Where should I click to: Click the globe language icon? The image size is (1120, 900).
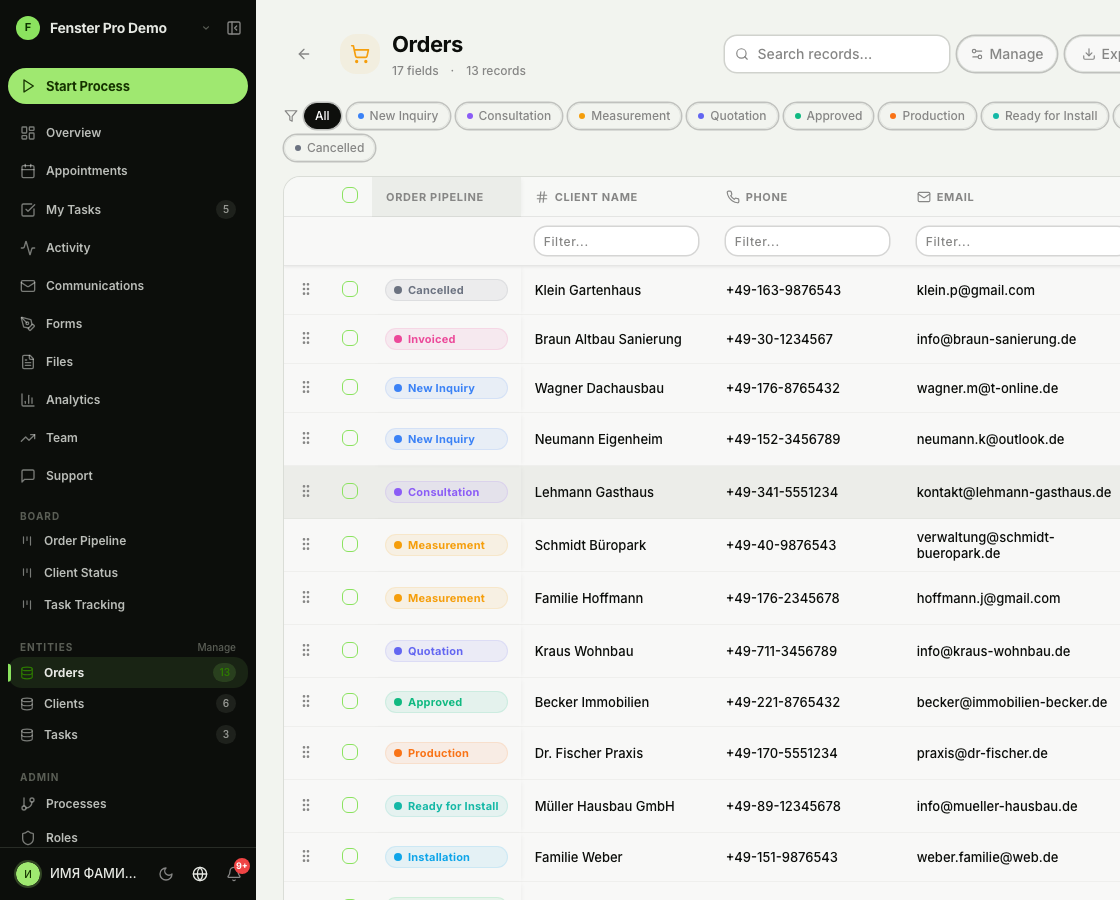coord(200,873)
